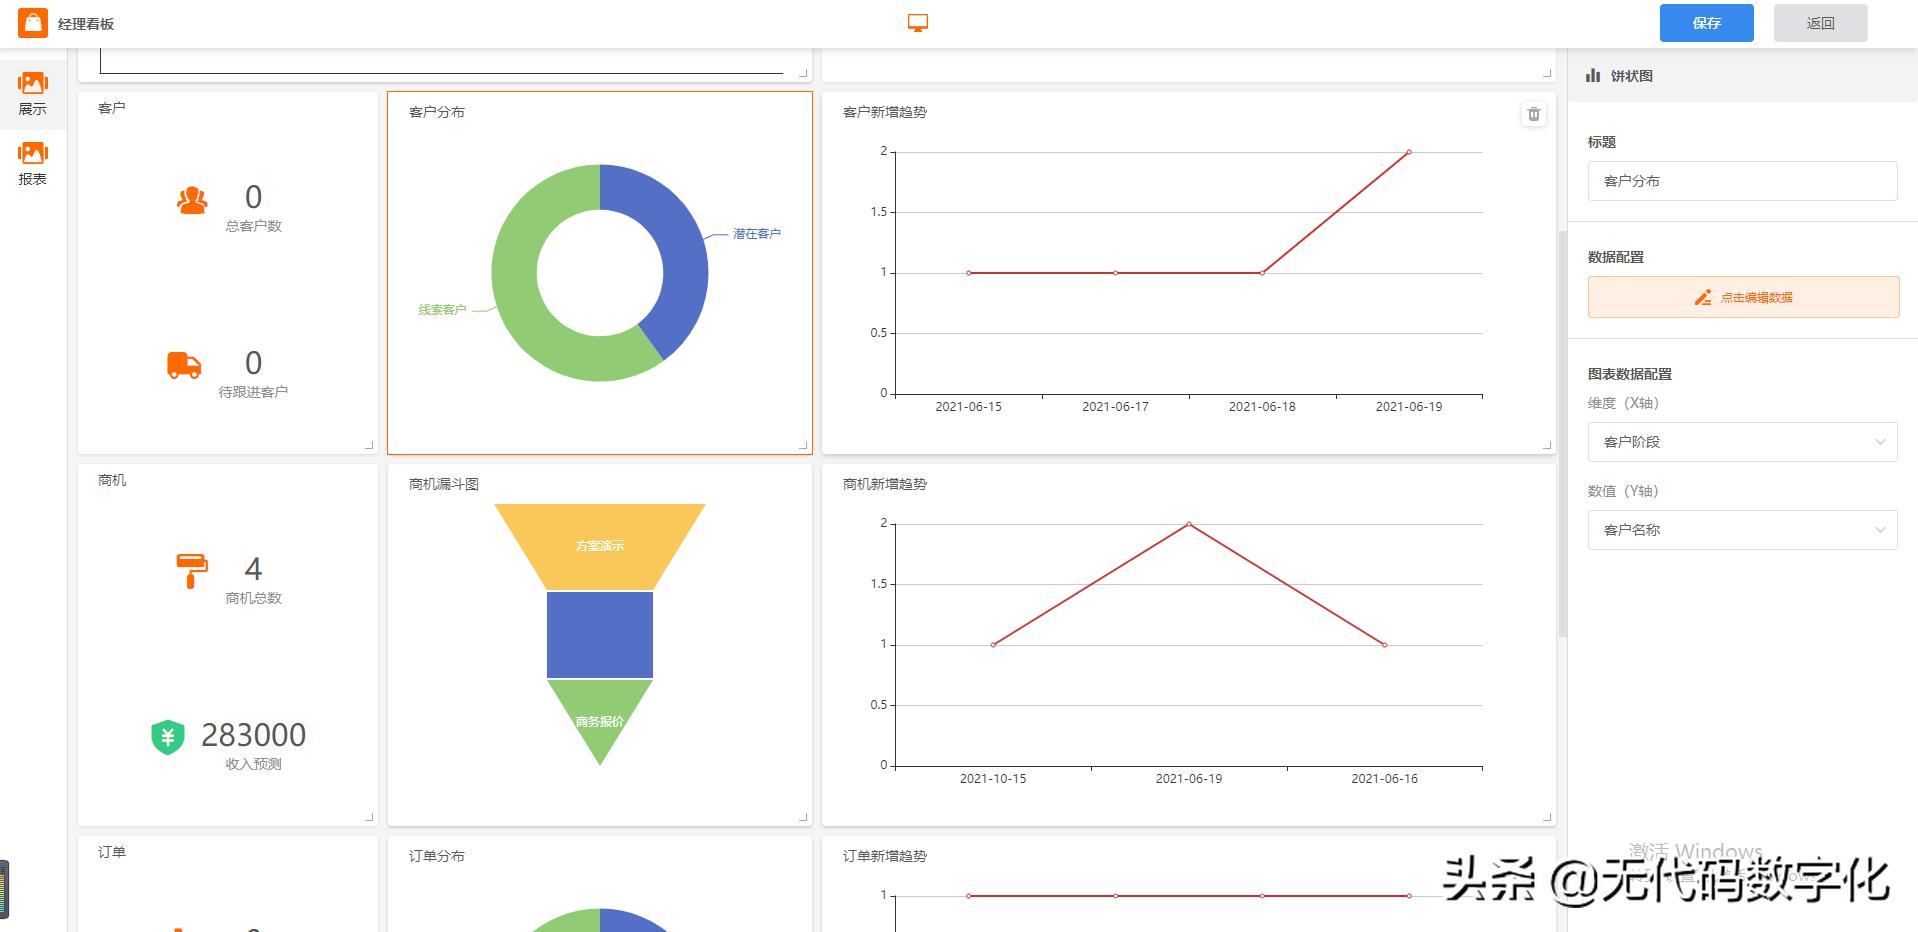Click the 商机总数 paint roller icon
Image resolution: width=1918 pixels, height=932 pixels.
191,571
